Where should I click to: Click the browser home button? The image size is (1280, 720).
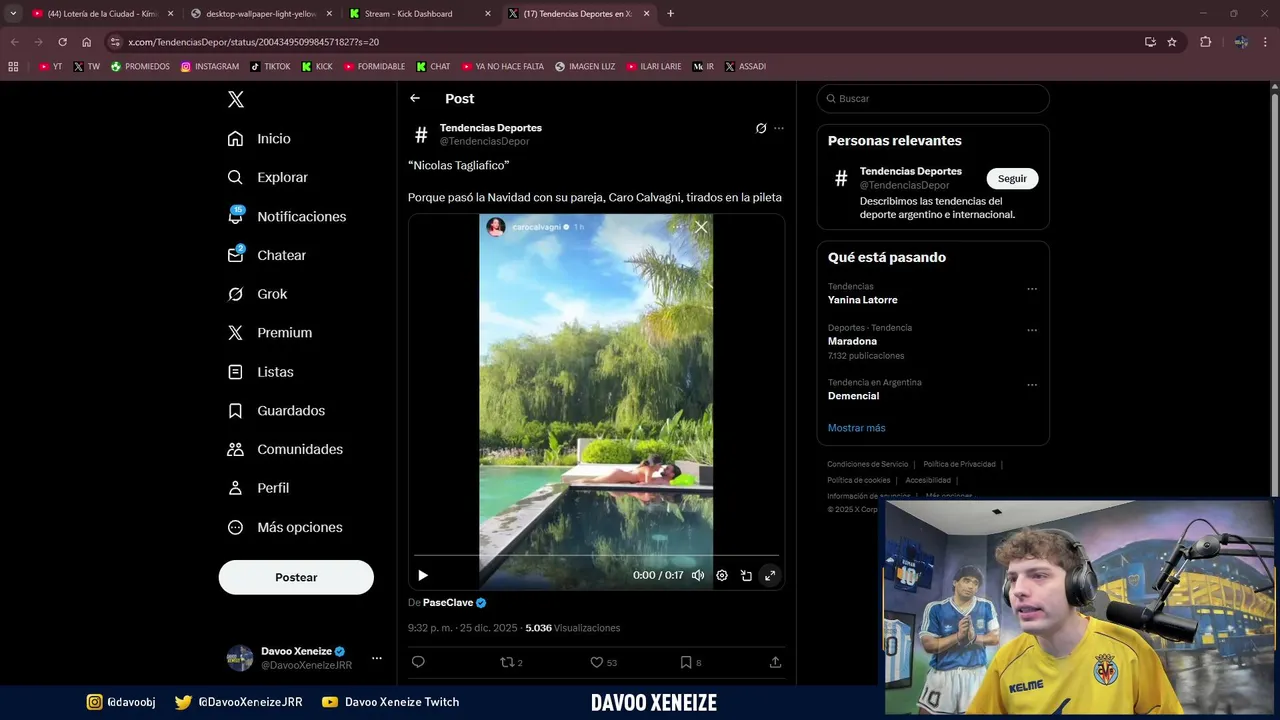86,42
